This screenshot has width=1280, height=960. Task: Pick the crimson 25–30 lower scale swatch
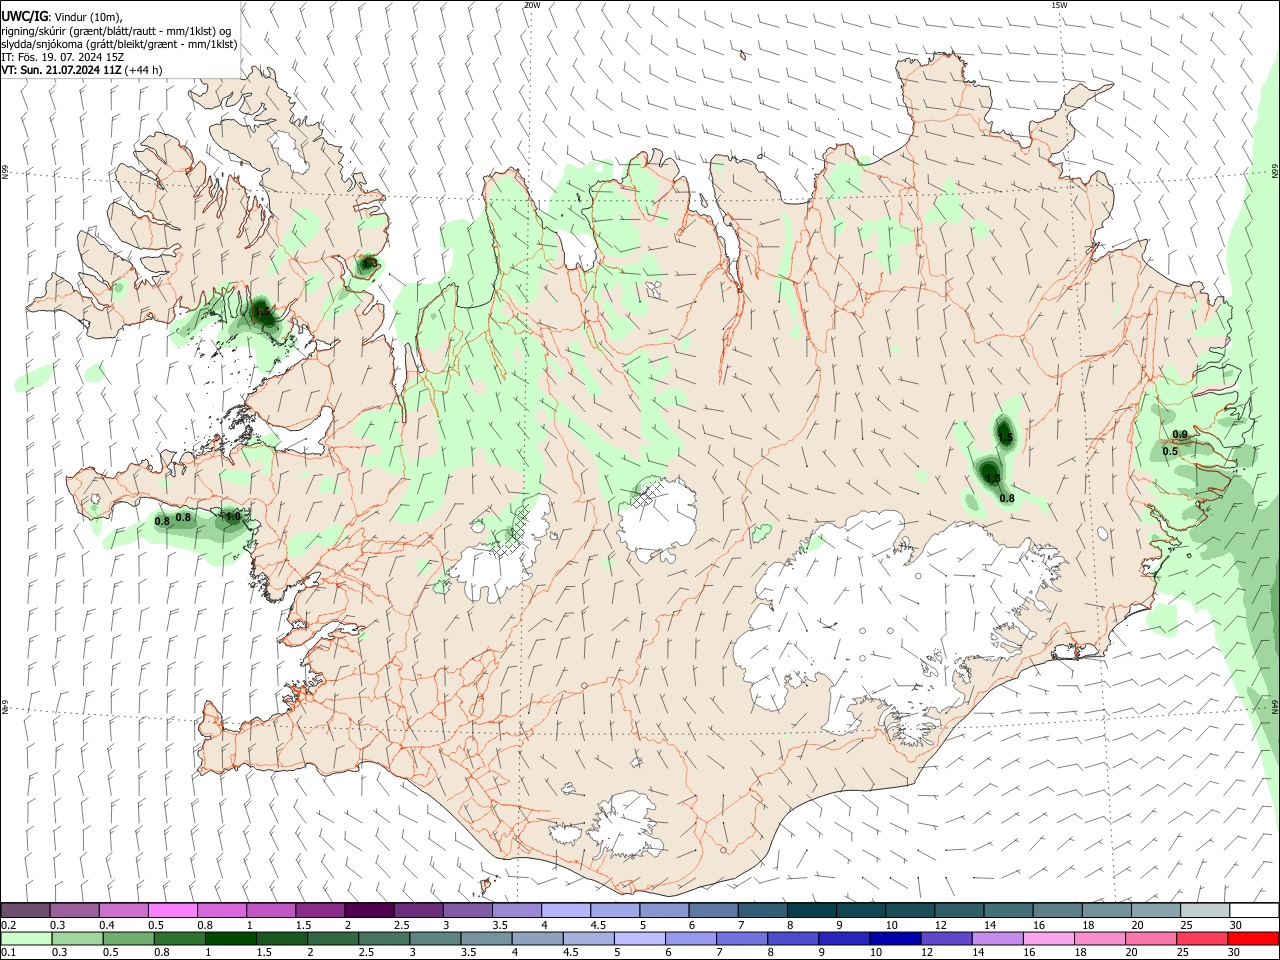tap(1203, 939)
